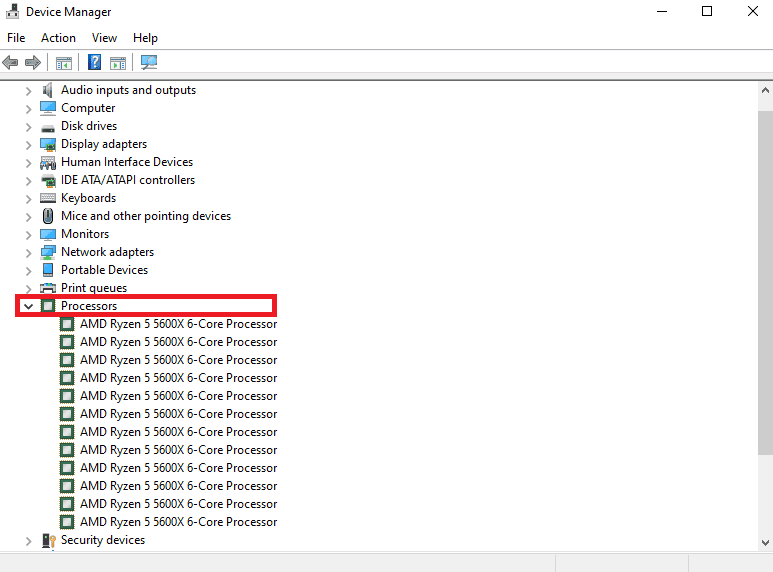Select Network adapters label

(x=107, y=252)
